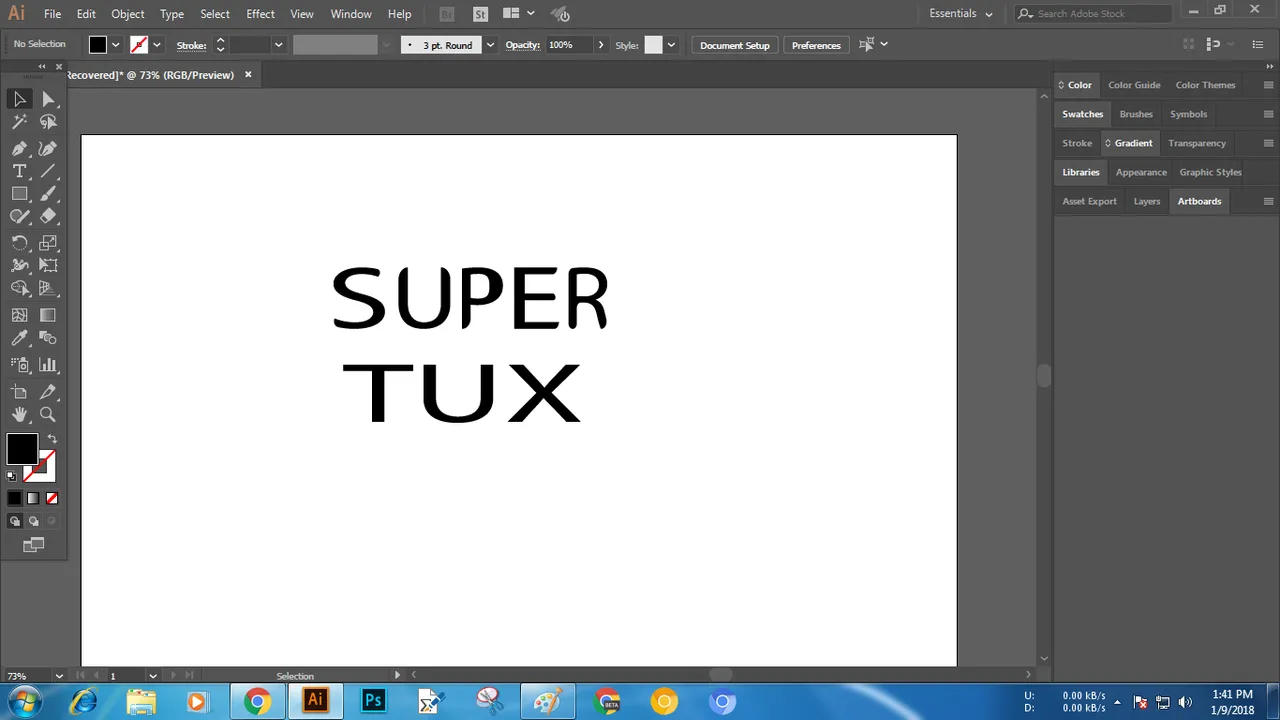Enable Draw Behind mode
1280x720 pixels.
33,521
